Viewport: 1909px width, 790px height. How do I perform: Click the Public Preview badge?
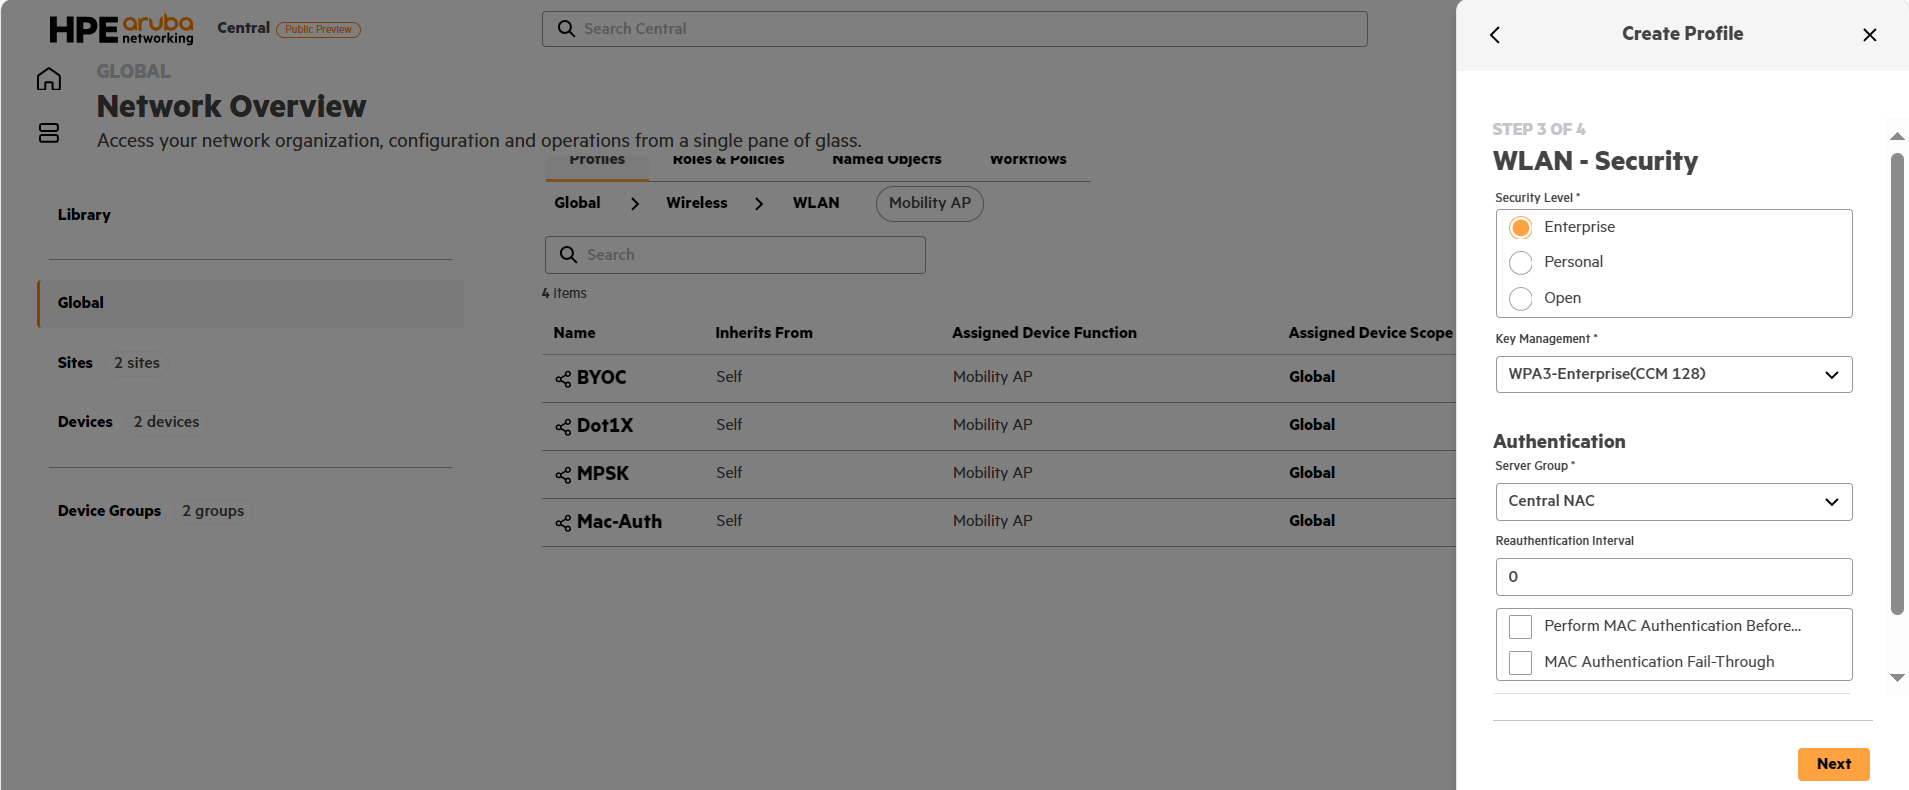click(318, 30)
